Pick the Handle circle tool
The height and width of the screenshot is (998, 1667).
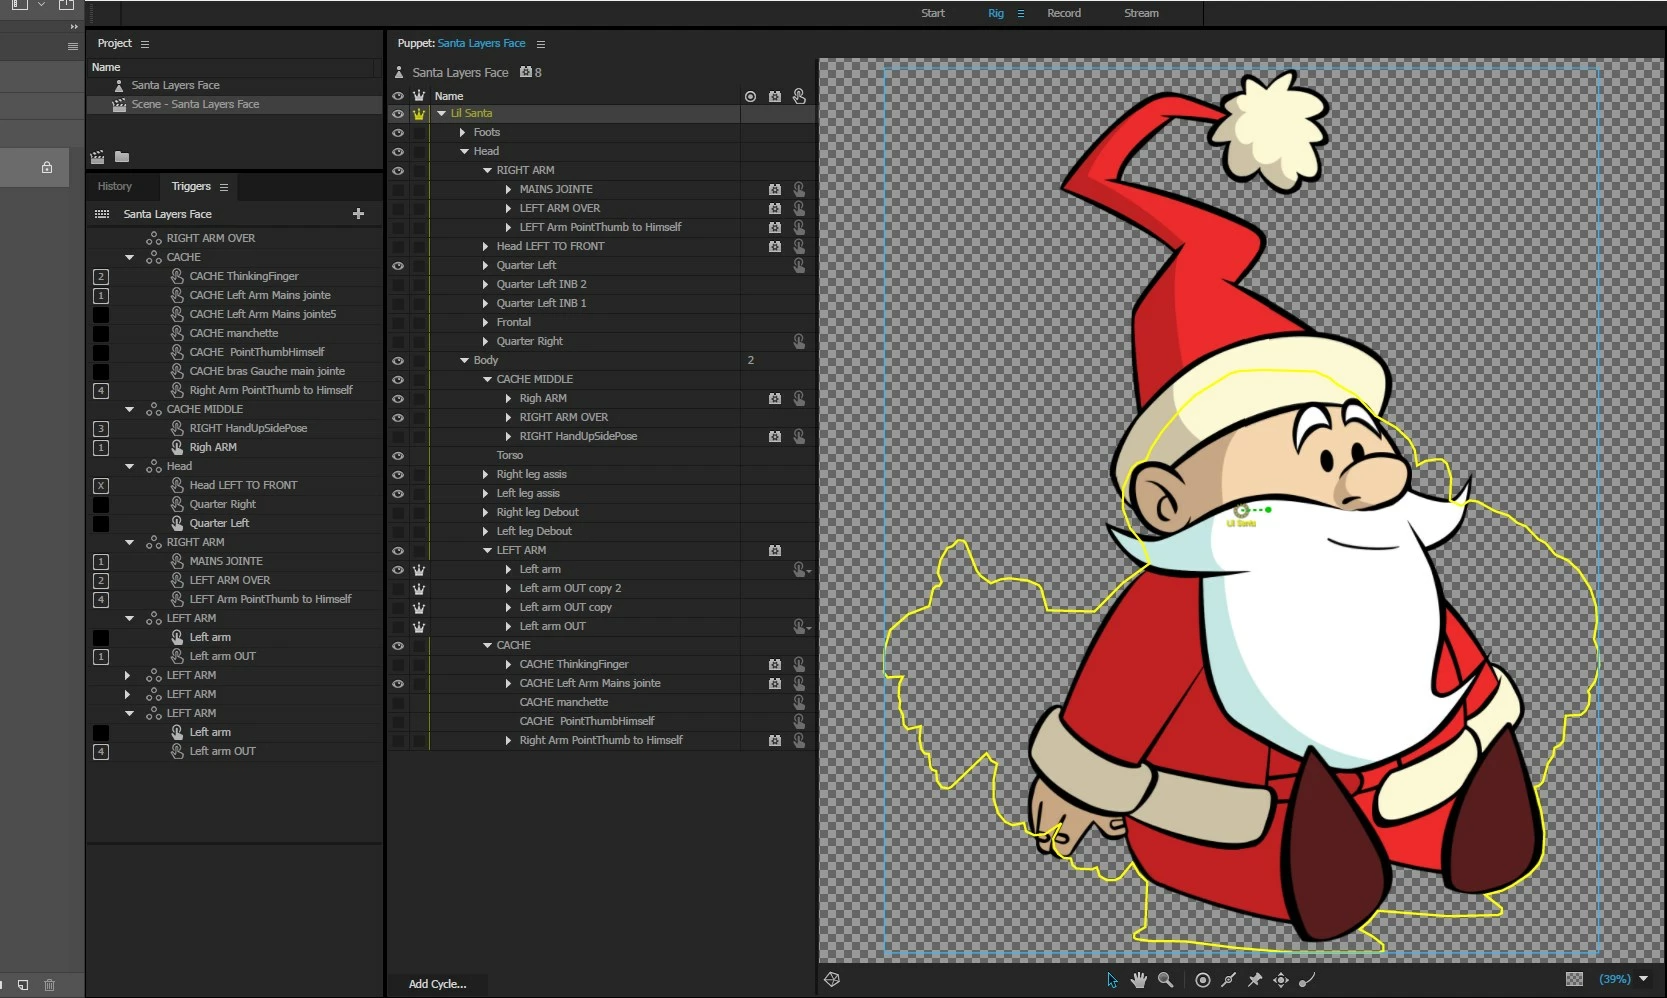[1203, 980]
